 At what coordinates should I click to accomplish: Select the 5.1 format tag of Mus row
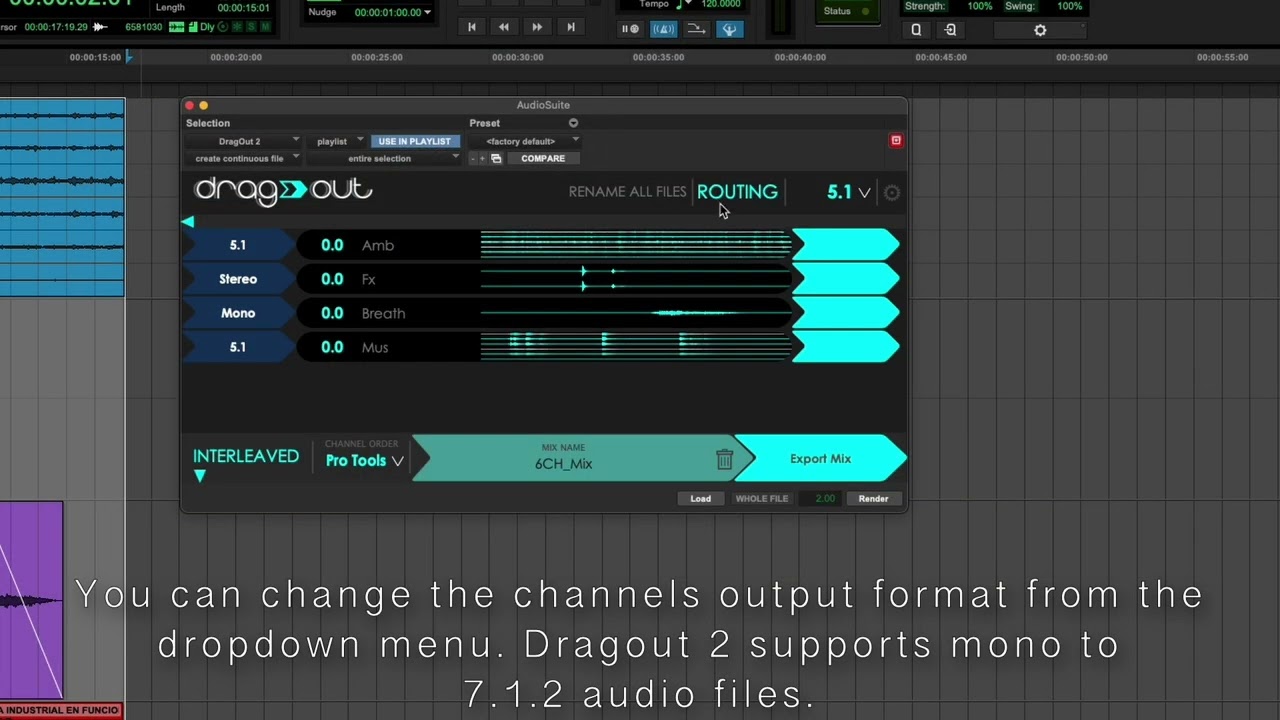pyautogui.click(x=238, y=347)
